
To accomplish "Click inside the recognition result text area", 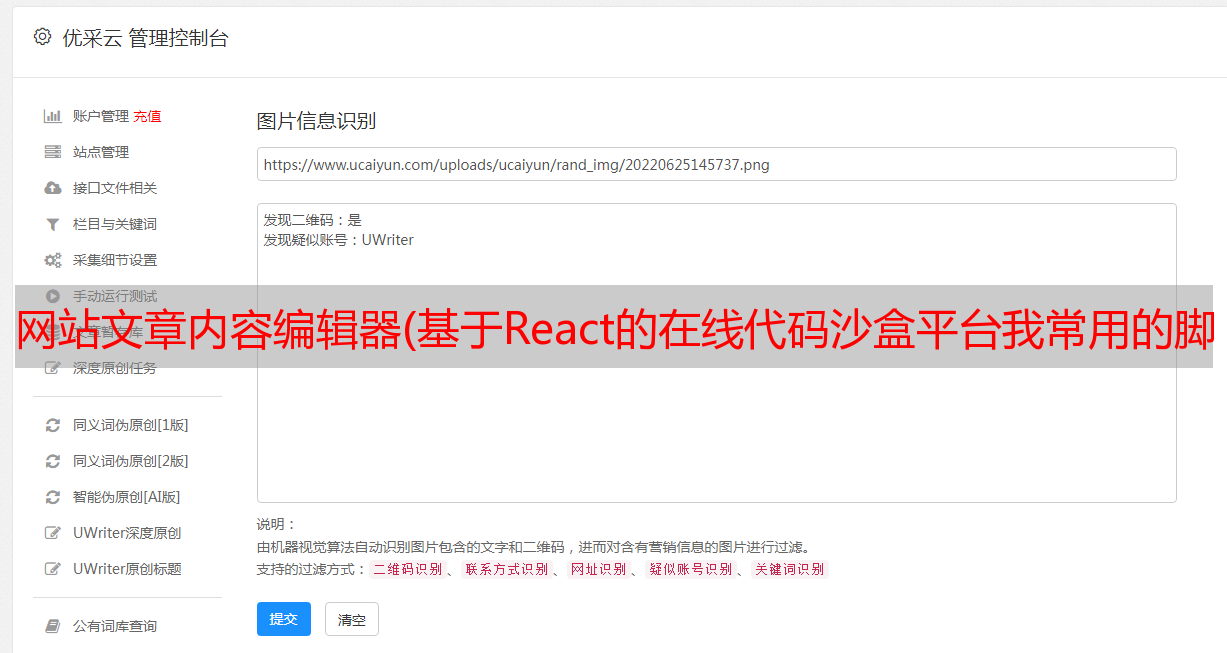I will pos(716,353).
